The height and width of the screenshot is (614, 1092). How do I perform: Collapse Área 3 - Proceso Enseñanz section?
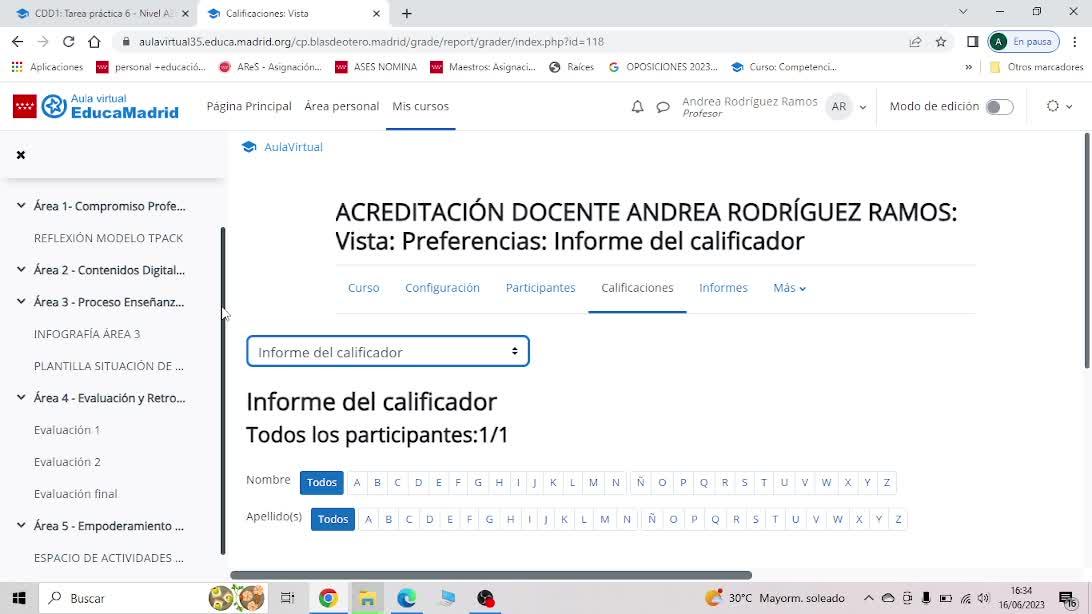coord(21,301)
